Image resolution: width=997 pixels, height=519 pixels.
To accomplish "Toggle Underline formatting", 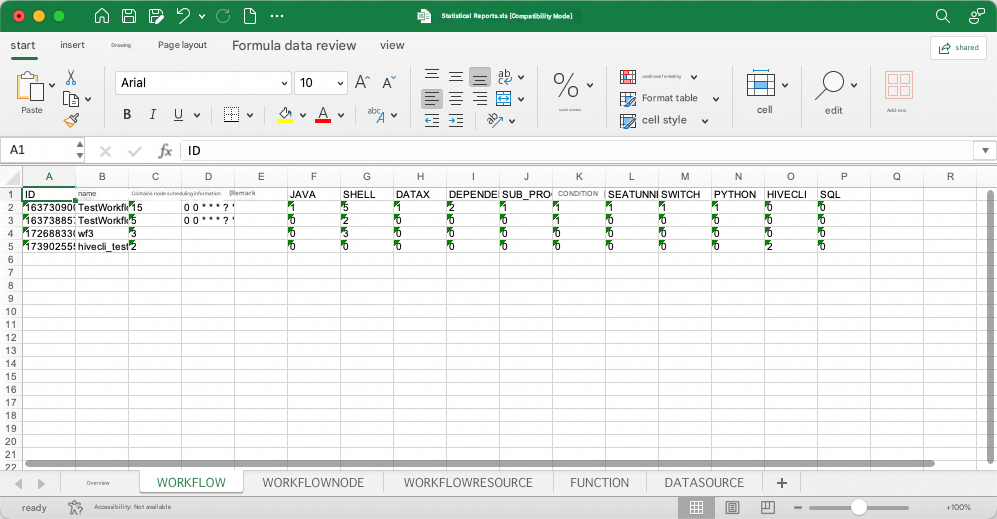I will tap(179, 114).
